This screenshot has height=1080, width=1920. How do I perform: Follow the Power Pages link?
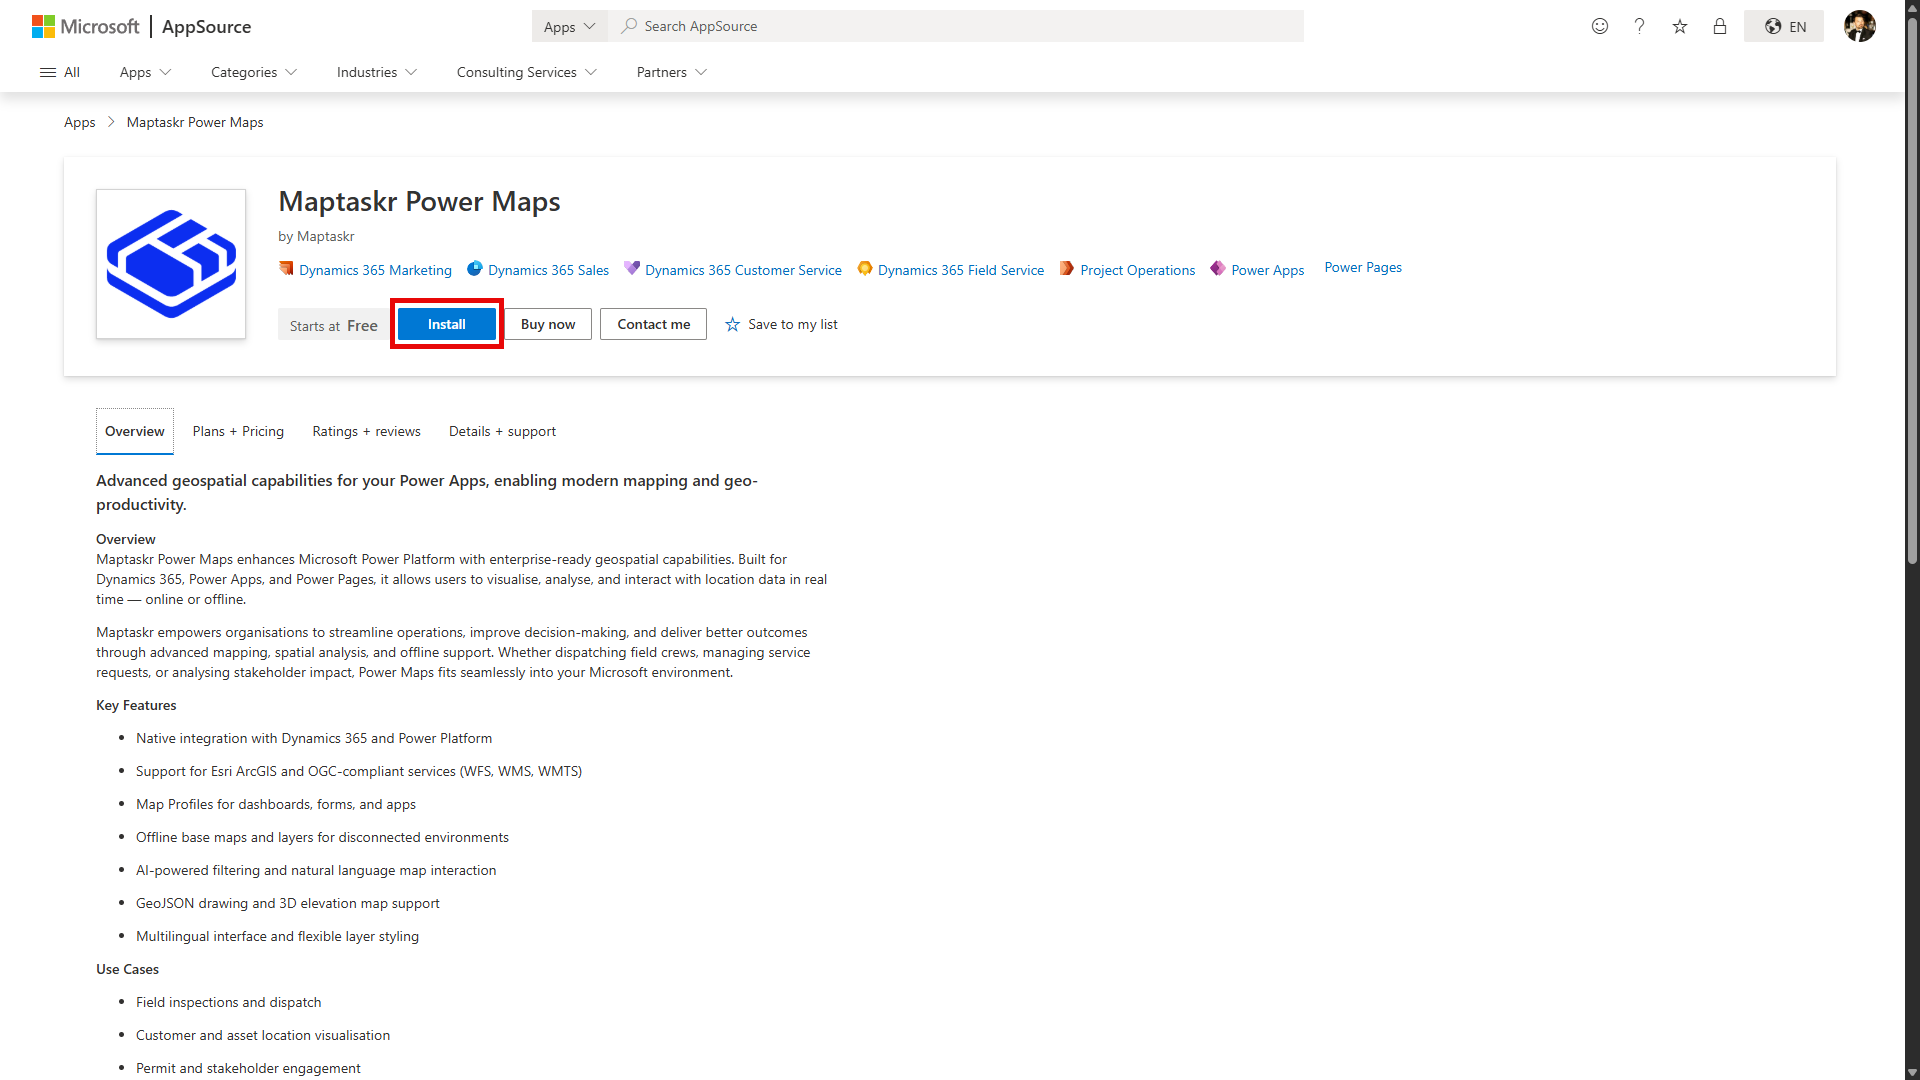[x=1362, y=267]
